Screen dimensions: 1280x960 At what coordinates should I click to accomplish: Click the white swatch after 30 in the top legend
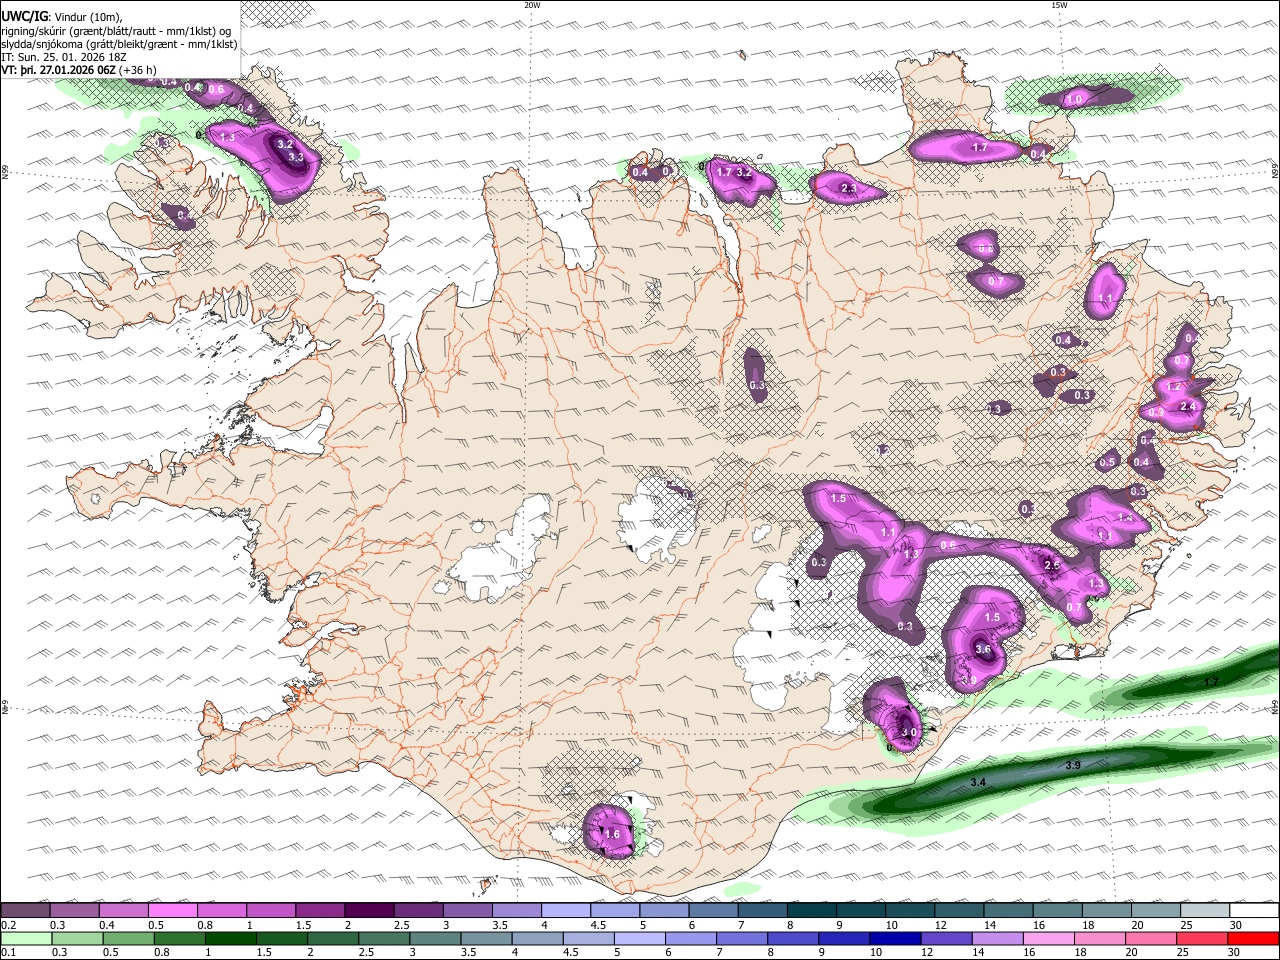tap(1254, 911)
